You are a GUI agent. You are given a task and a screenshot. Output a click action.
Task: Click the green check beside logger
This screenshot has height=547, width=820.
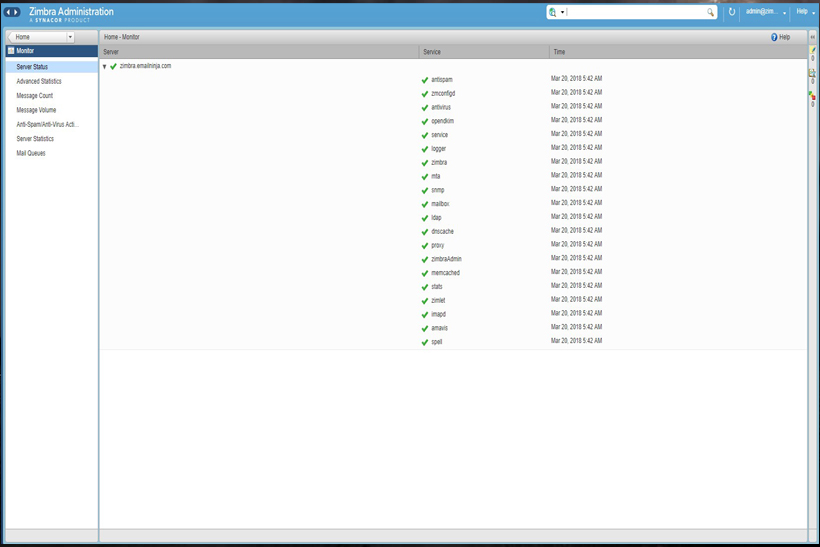(x=425, y=149)
